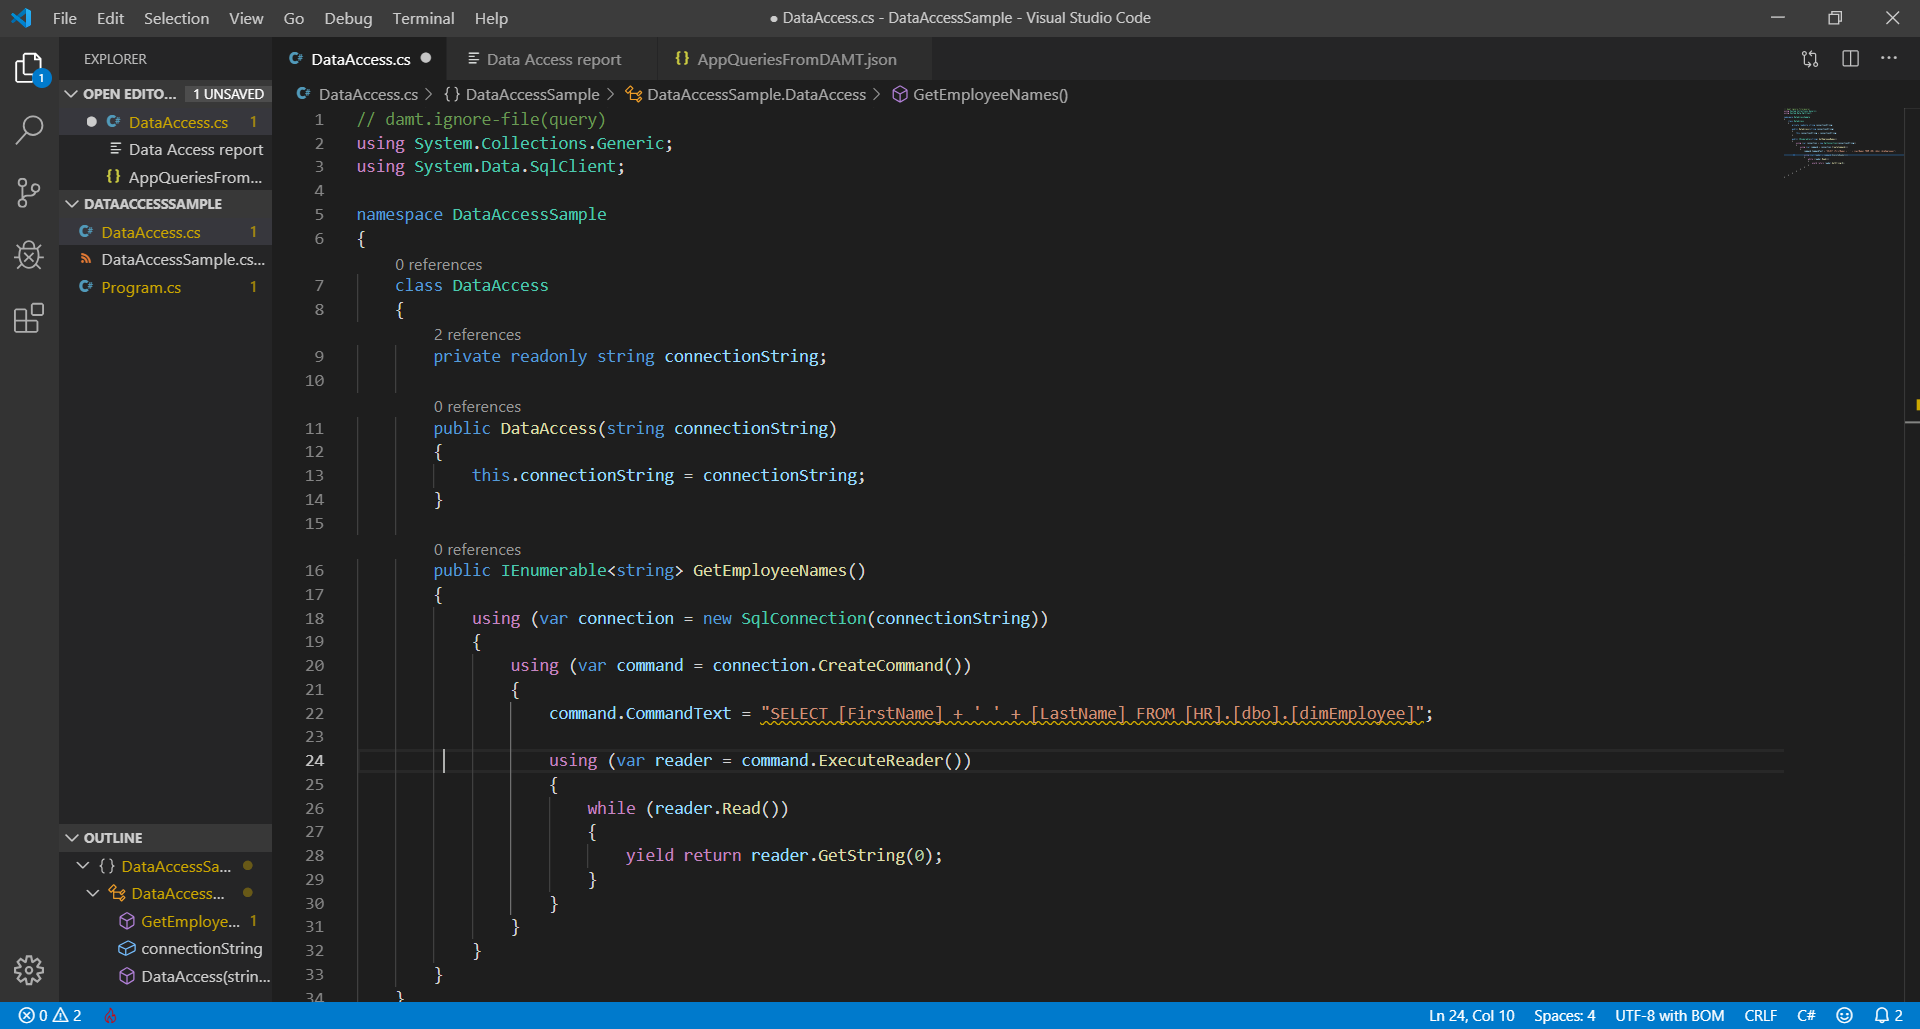Click the Split Editor Right icon
Screen dimensions: 1920x1029
pos(1850,59)
